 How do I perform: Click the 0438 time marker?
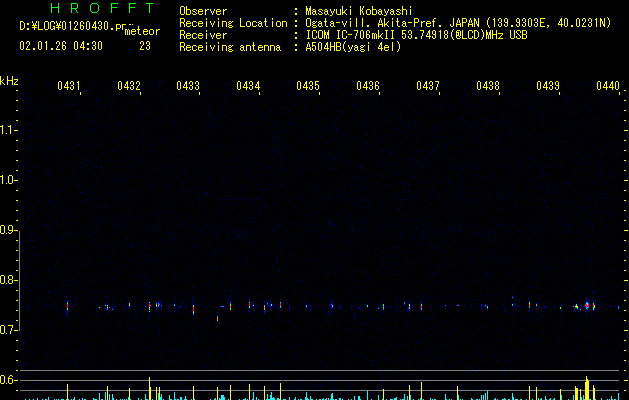(488, 86)
